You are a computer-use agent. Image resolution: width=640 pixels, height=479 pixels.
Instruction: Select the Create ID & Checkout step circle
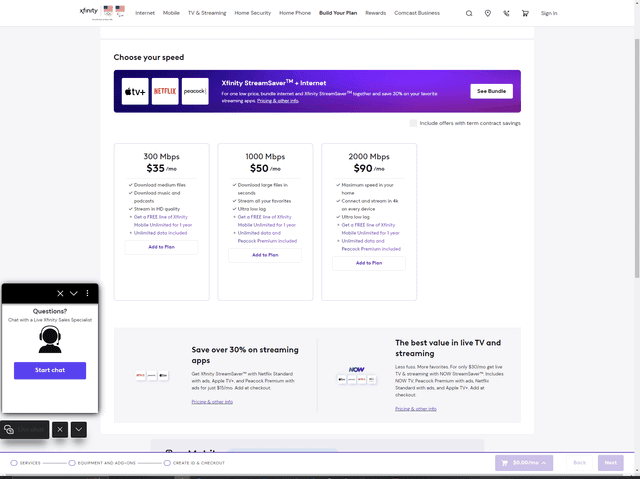pos(167,463)
